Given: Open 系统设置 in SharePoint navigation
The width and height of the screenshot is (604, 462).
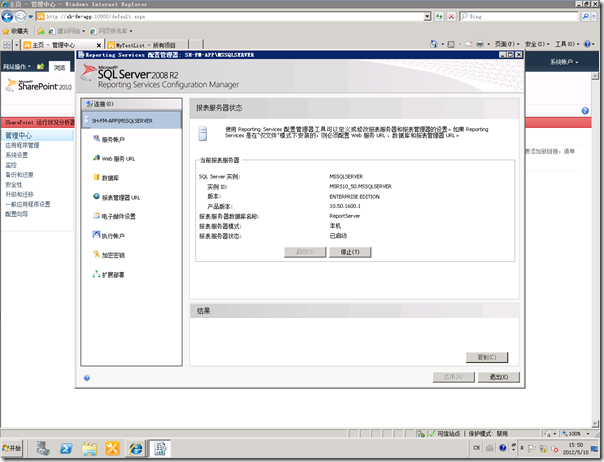Looking at the screenshot, I should click(x=16, y=155).
